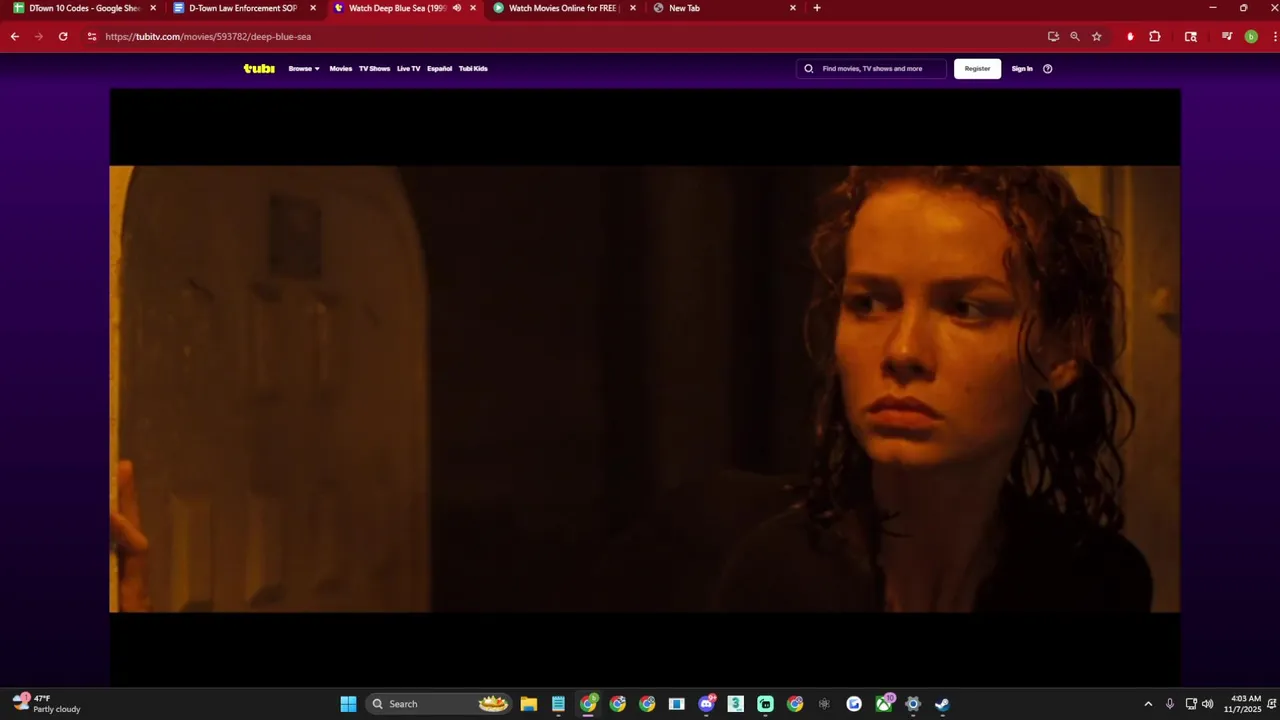
Task: Open Notepad from the taskbar
Action: click(558, 704)
